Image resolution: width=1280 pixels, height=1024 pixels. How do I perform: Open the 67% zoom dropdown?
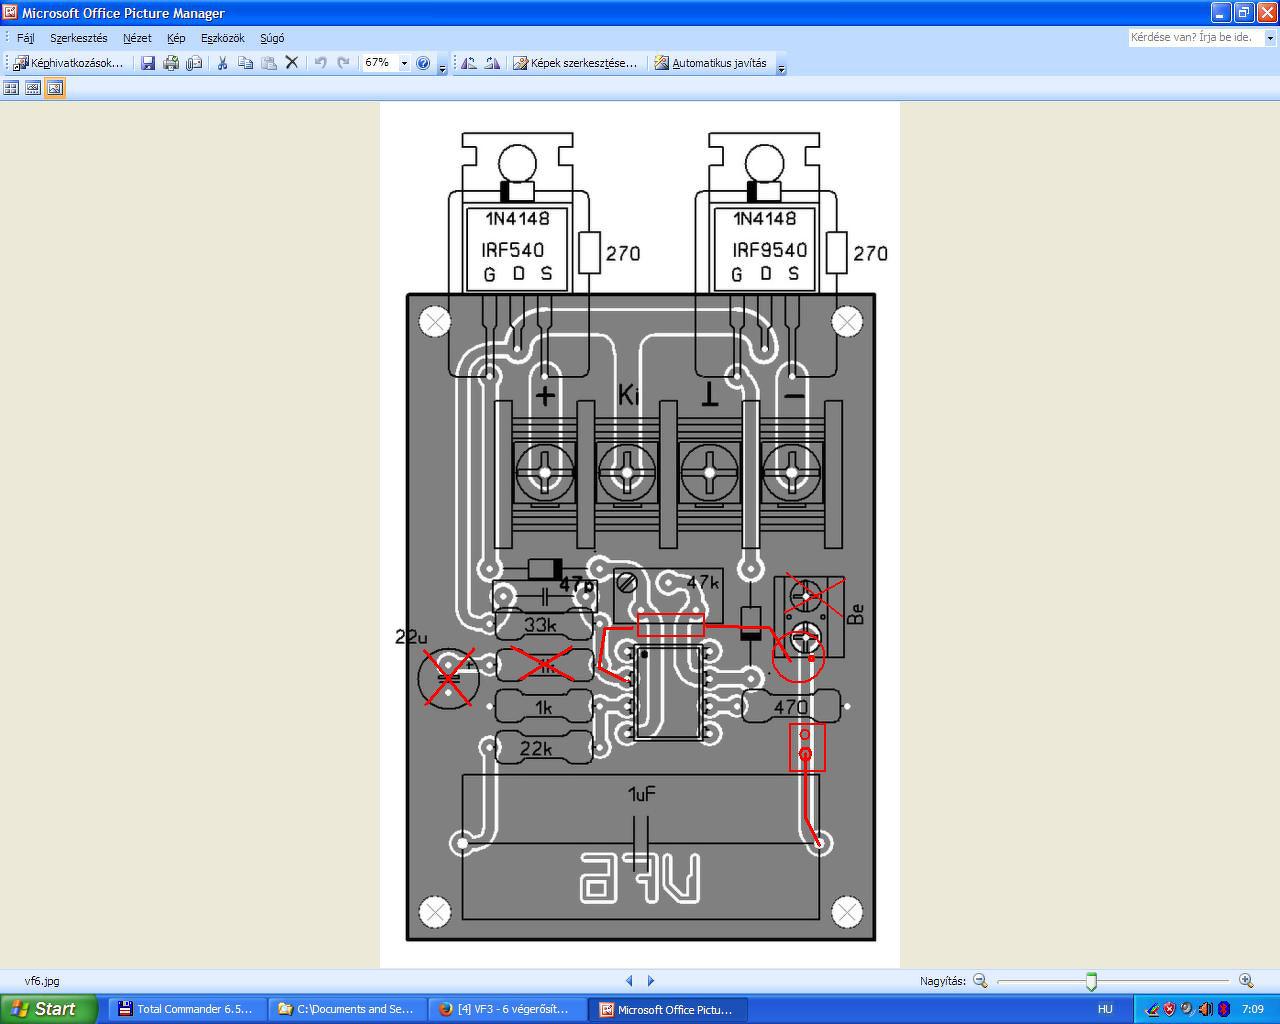tap(404, 63)
